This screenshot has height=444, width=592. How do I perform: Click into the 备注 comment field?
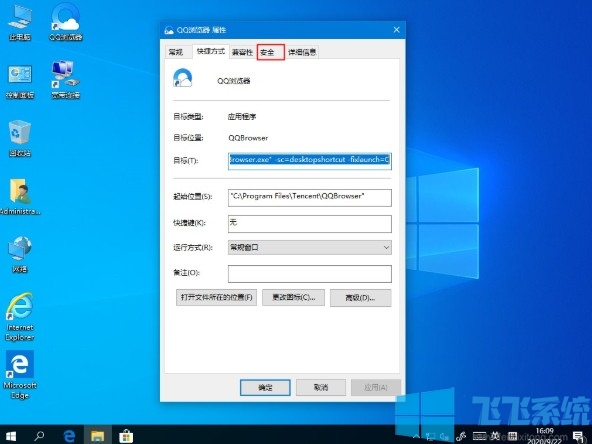click(x=310, y=274)
